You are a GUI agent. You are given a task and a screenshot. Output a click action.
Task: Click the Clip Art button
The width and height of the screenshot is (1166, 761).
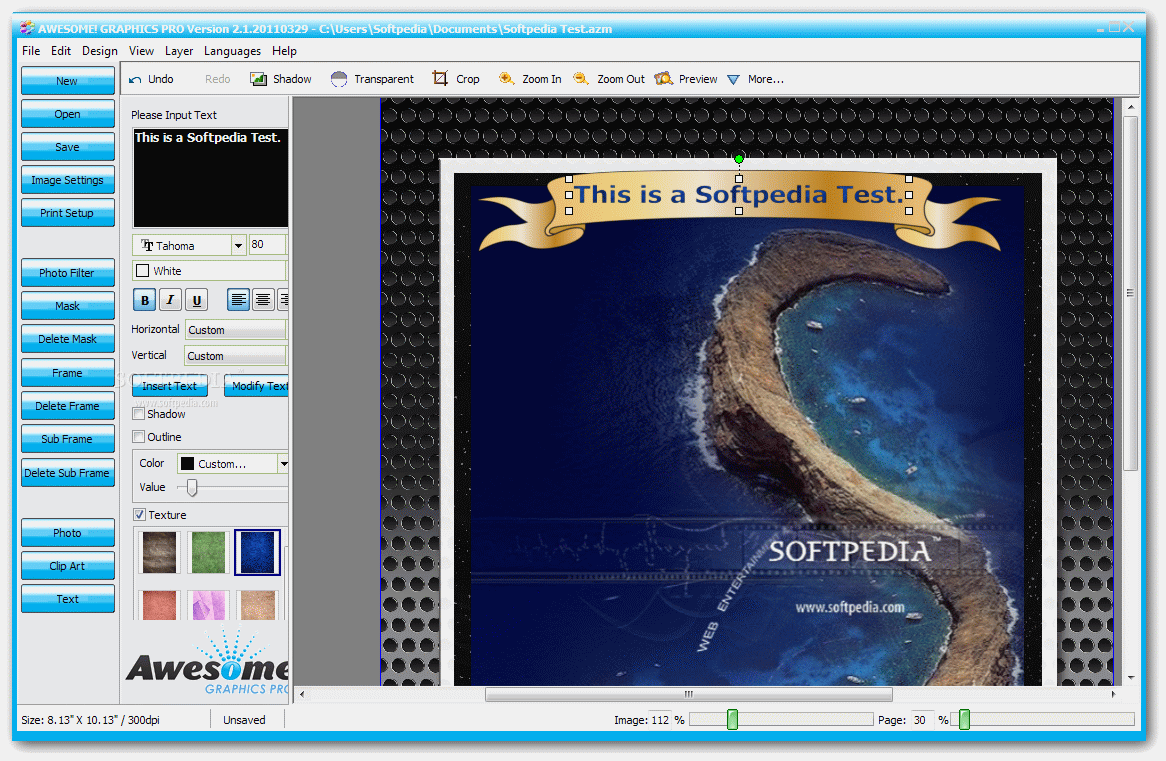click(x=68, y=565)
